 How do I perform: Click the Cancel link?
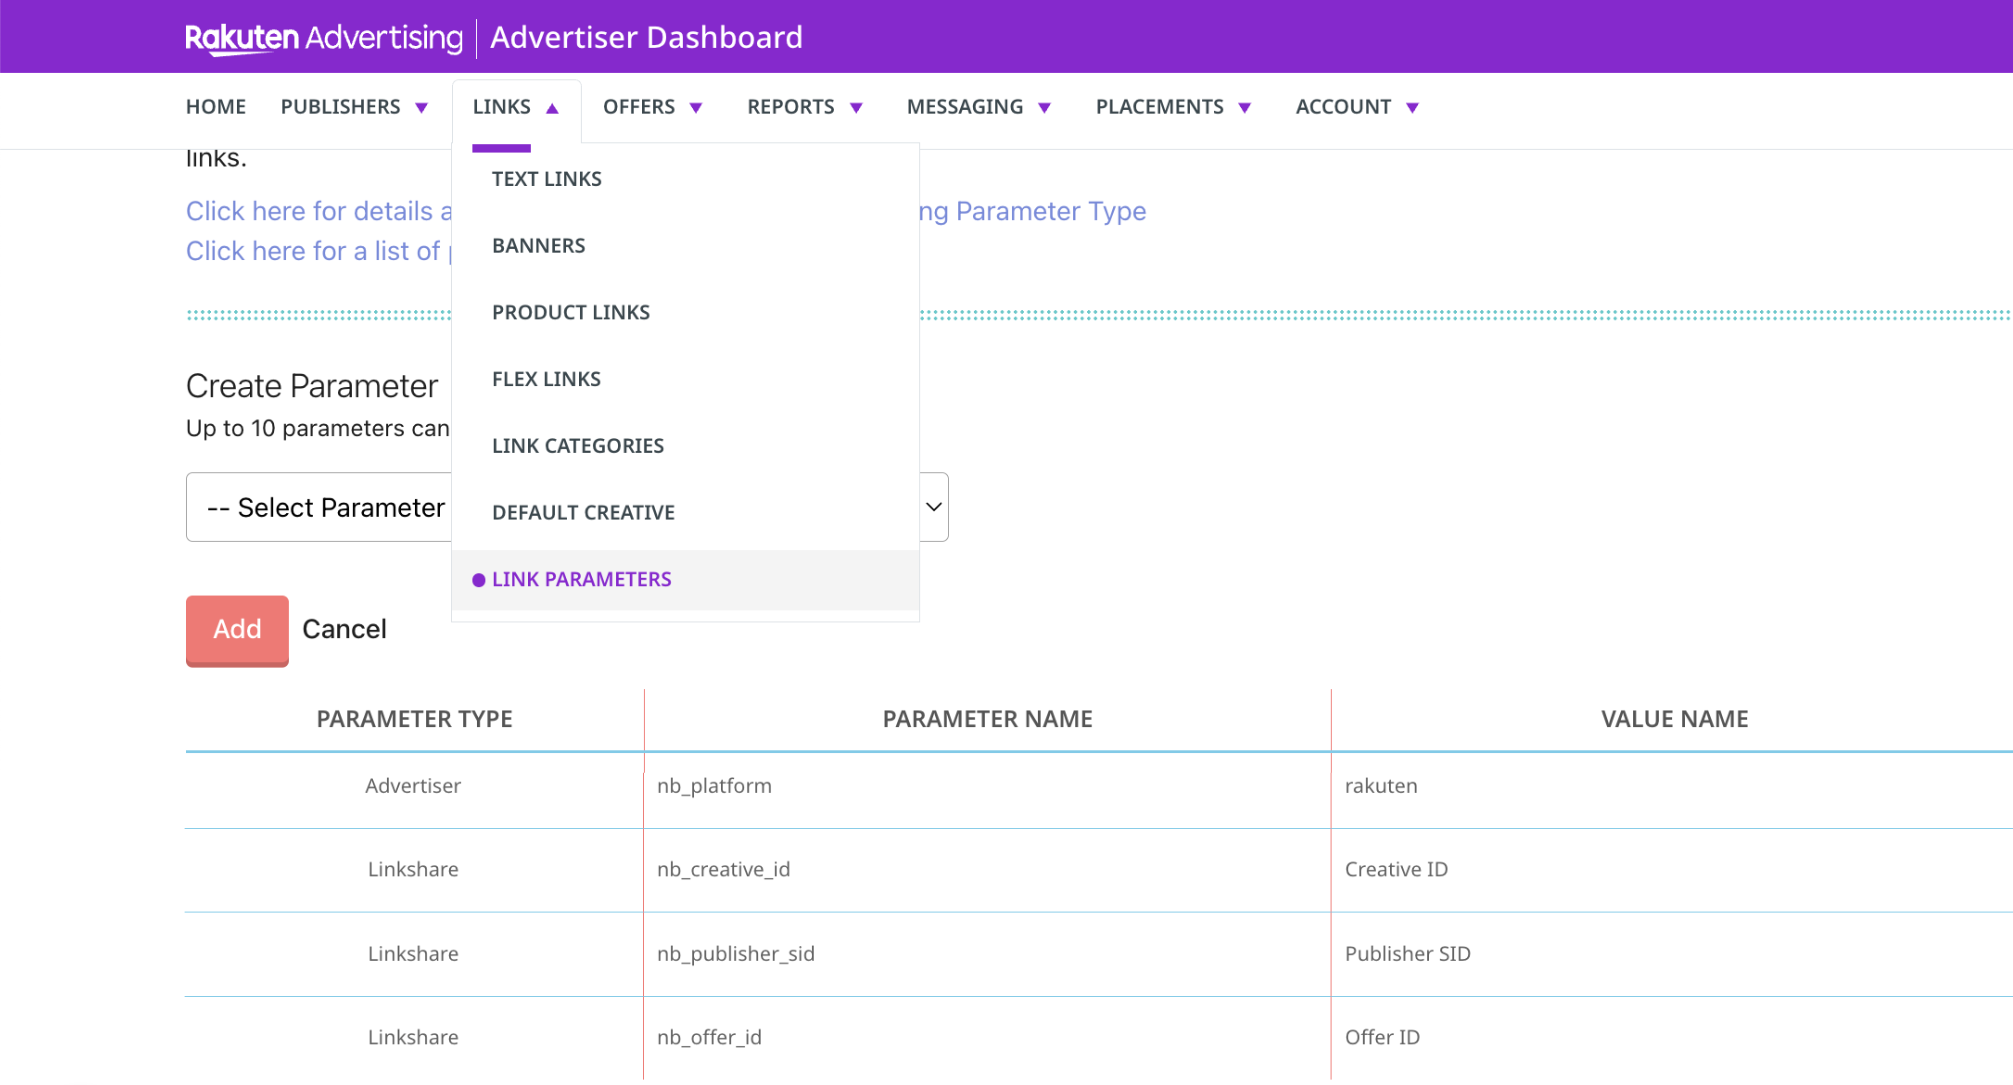pyautogui.click(x=344, y=629)
